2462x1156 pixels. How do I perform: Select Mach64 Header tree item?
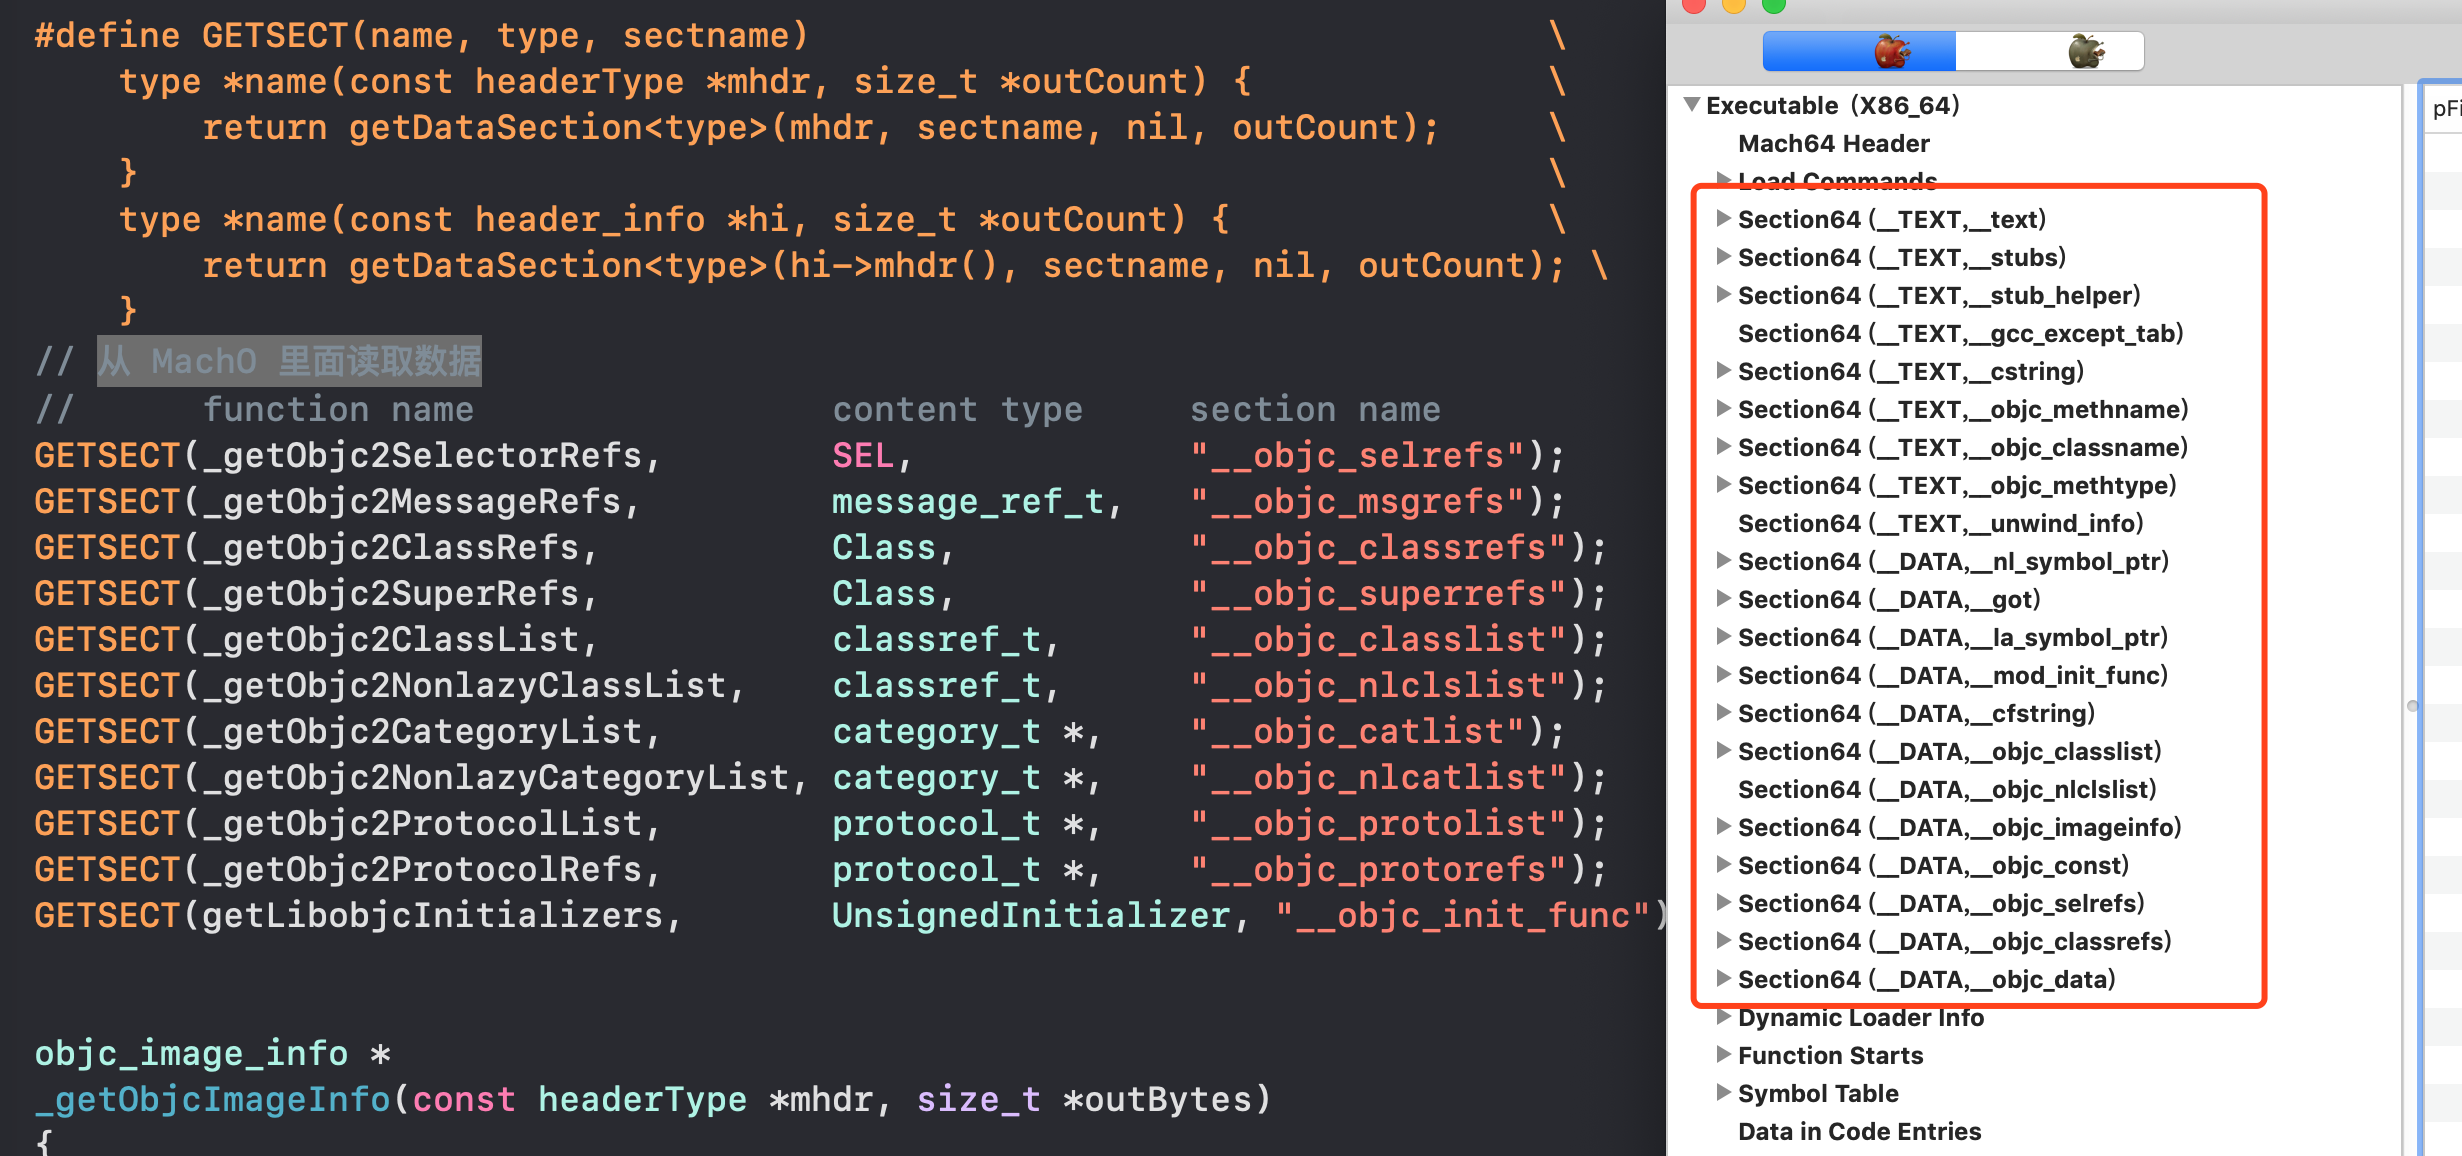pos(1833,144)
